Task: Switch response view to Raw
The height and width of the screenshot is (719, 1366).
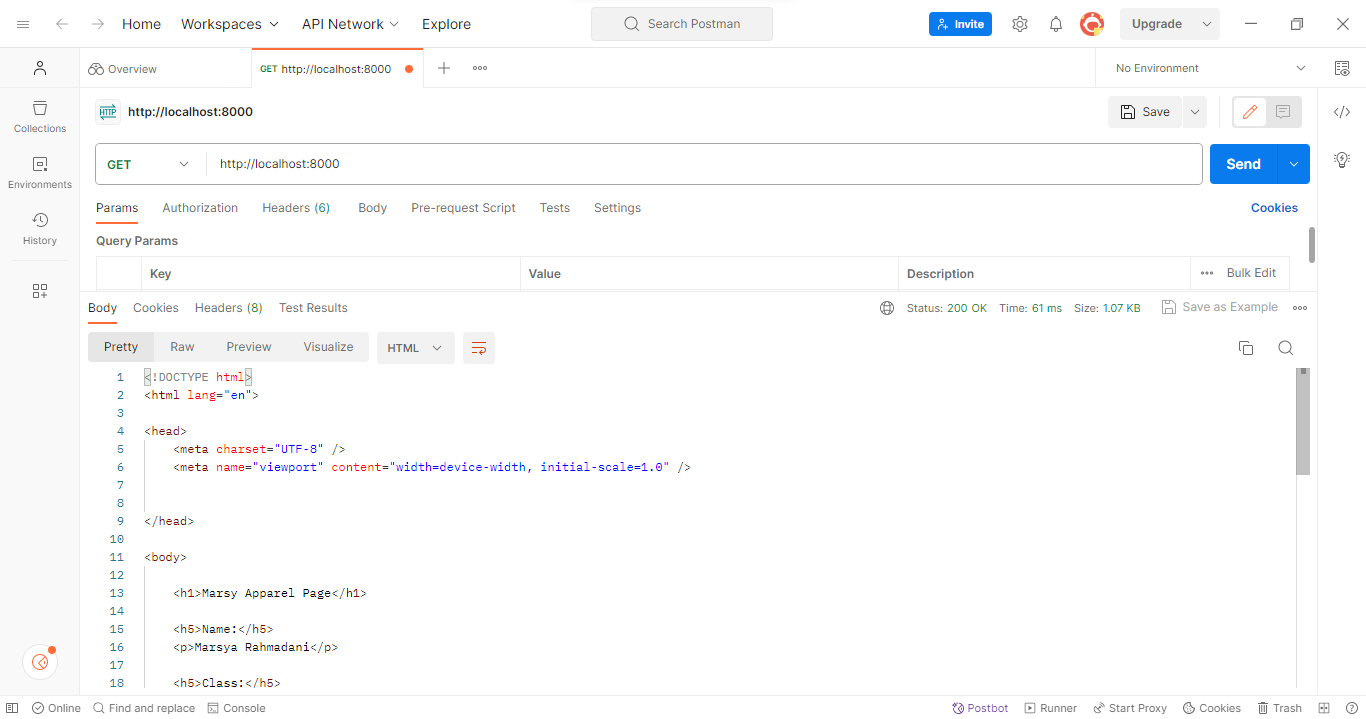Action: click(182, 346)
